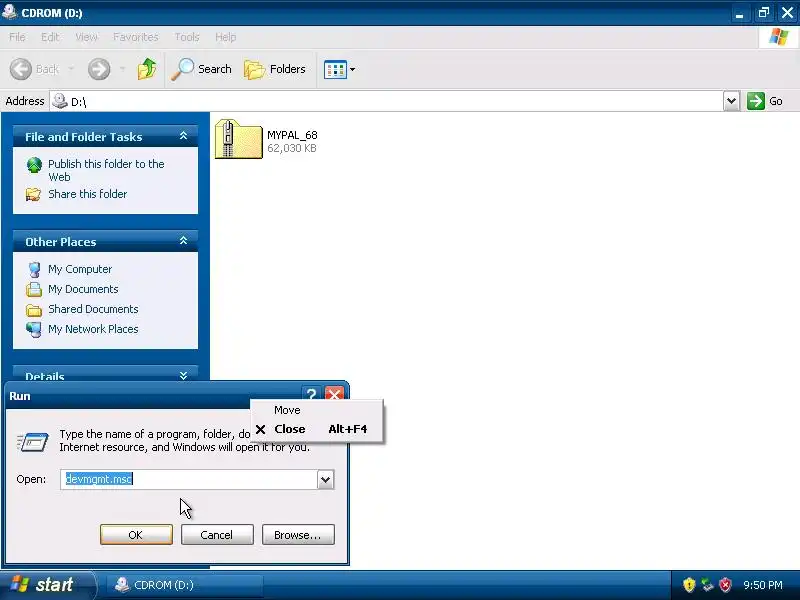
Task: Open My Computer from Other Places
Action: [x=80, y=269]
